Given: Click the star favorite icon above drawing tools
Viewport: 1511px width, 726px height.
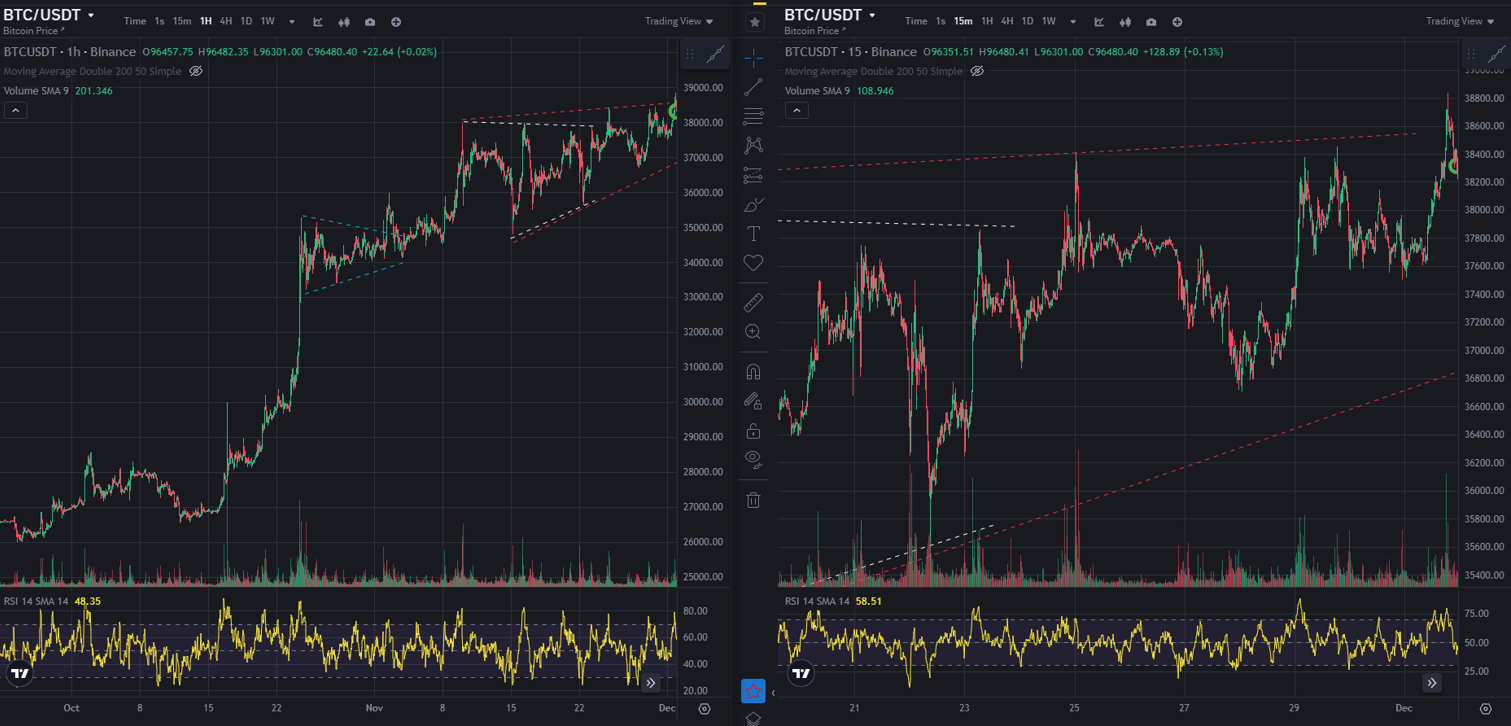Looking at the screenshot, I should tap(754, 22).
